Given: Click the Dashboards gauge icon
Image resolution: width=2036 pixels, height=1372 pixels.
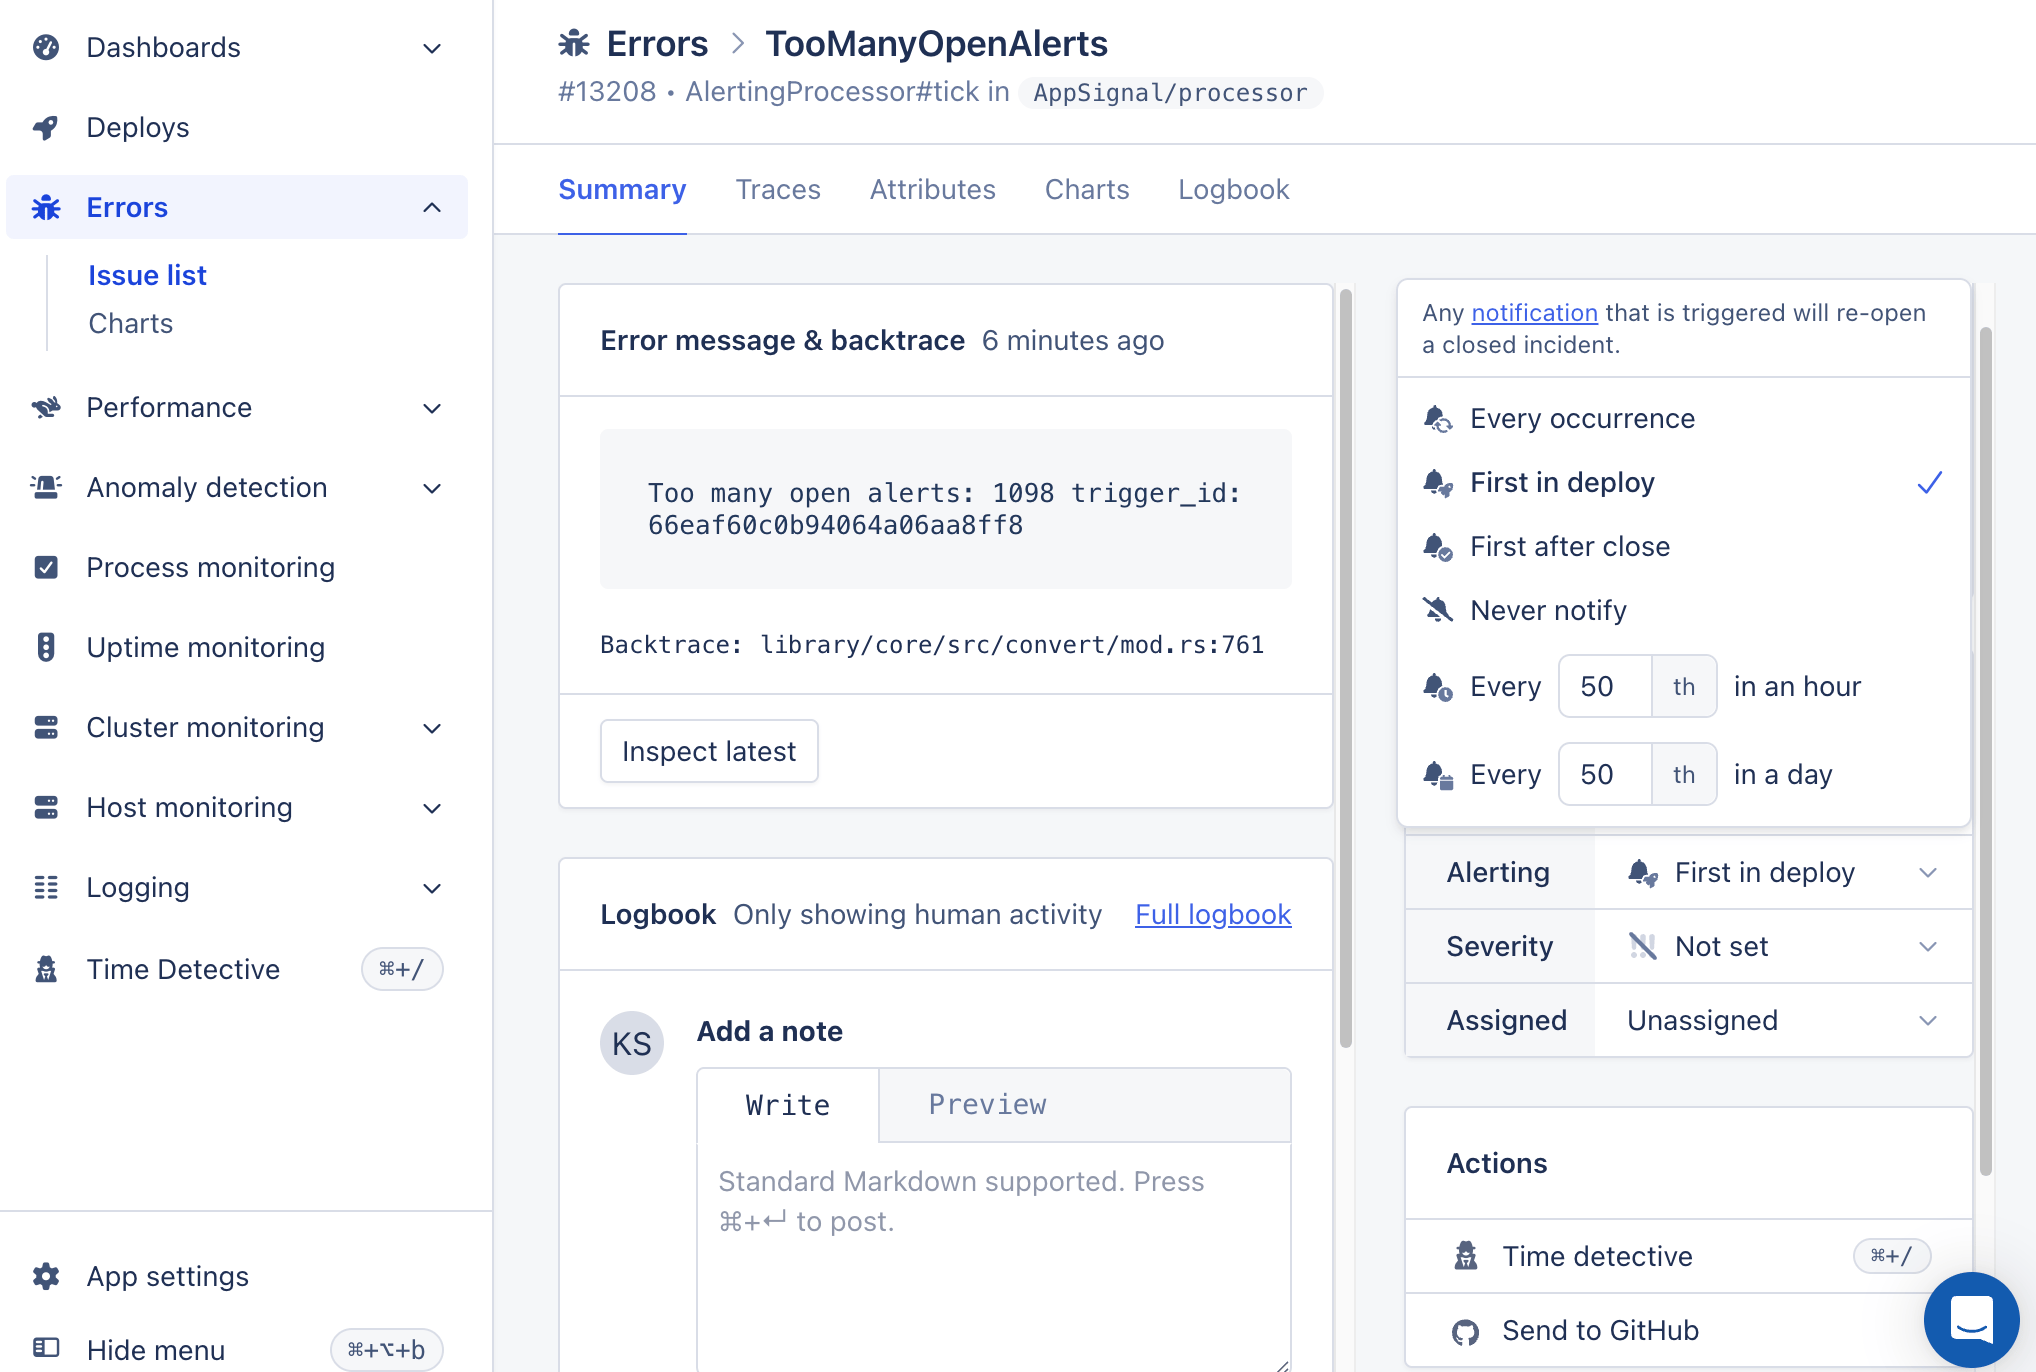Looking at the screenshot, I should pyautogui.click(x=46, y=47).
